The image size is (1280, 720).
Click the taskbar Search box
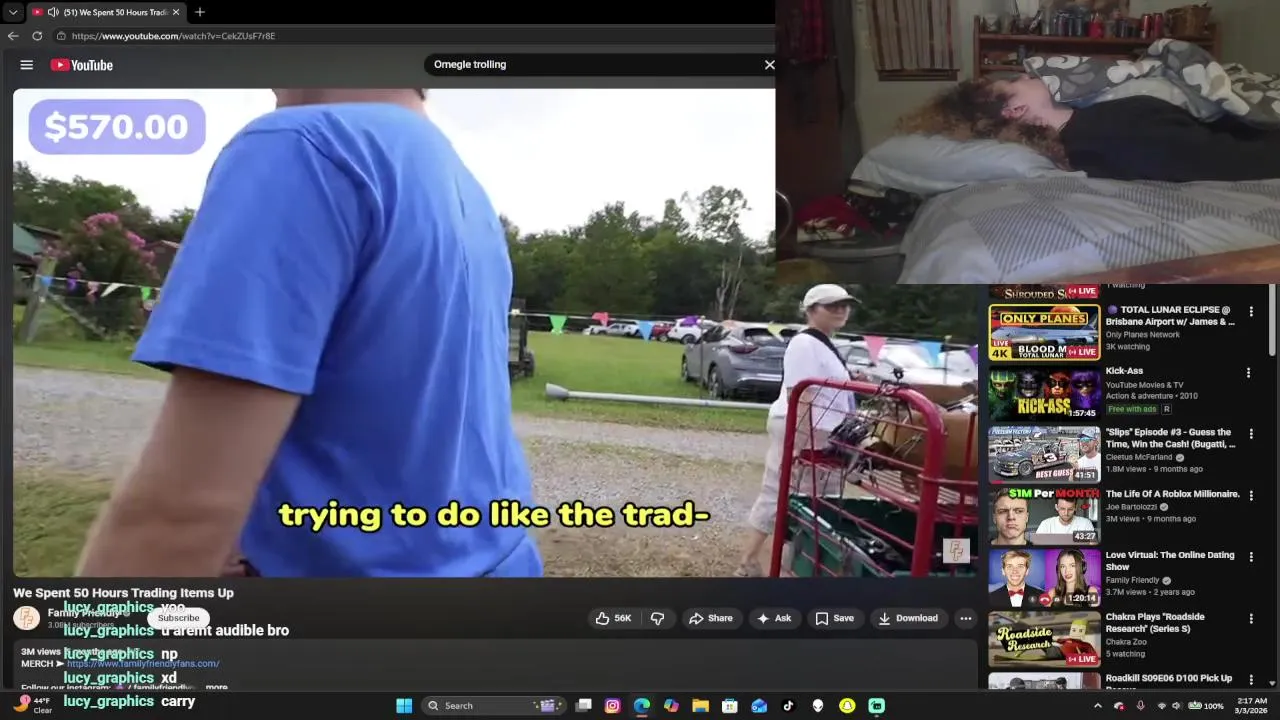click(x=494, y=706)
